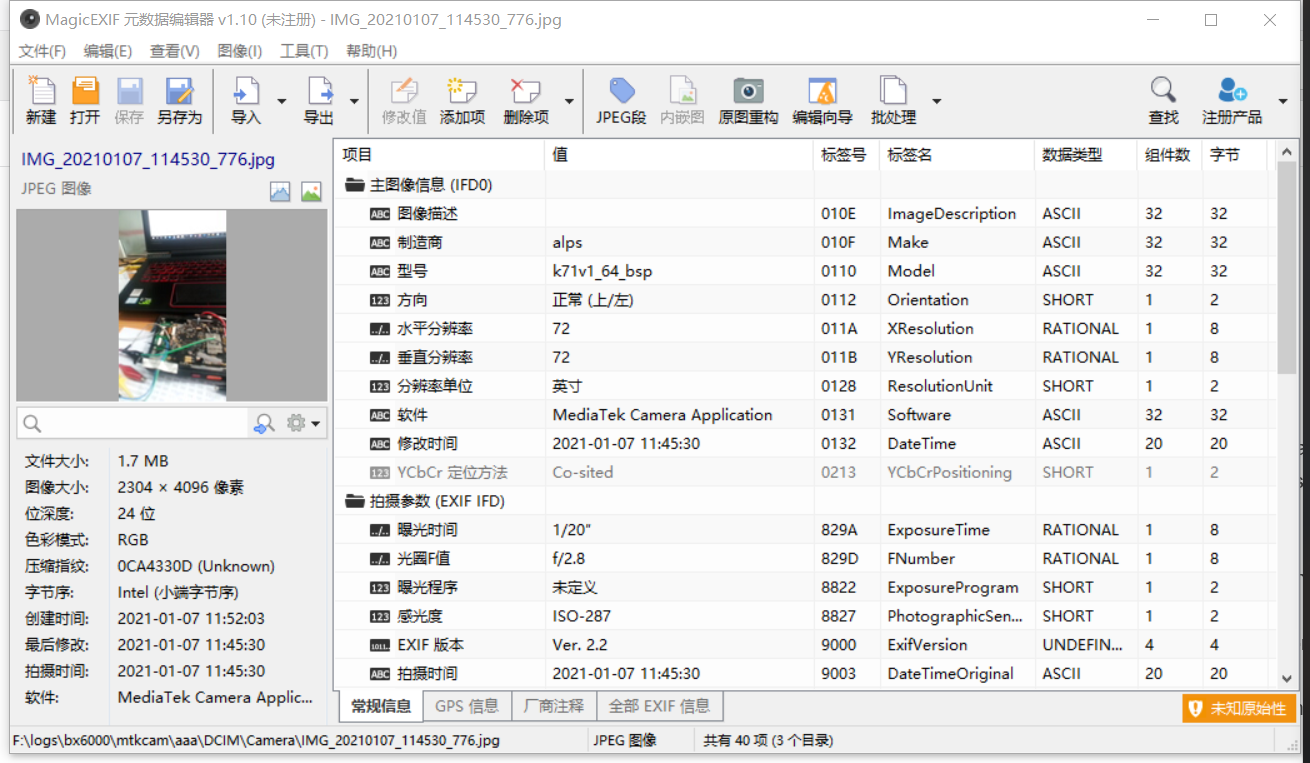This screenshot has width=1310, height=763.
Task: Click the 原图重构 reconstruction icon
Action: click(748, 99)
